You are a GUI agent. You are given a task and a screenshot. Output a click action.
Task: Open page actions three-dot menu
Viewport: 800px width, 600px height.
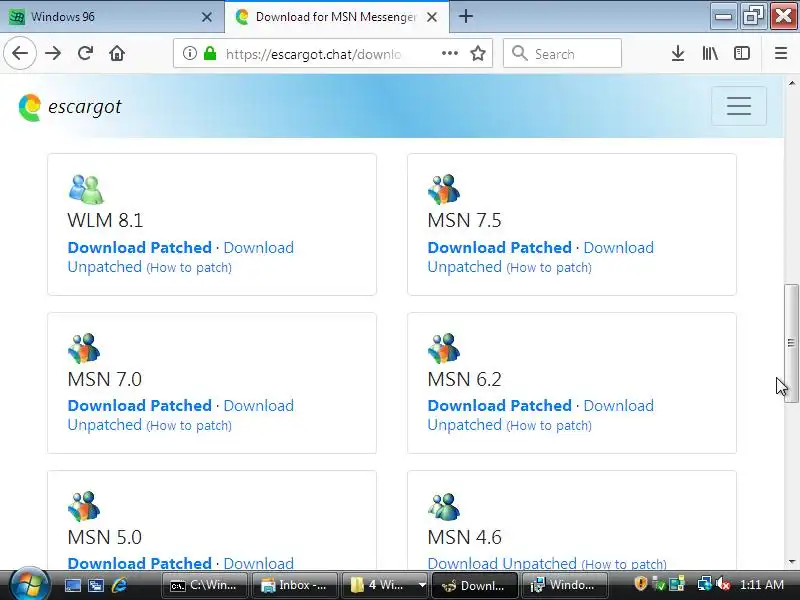(x=449, y=53)
